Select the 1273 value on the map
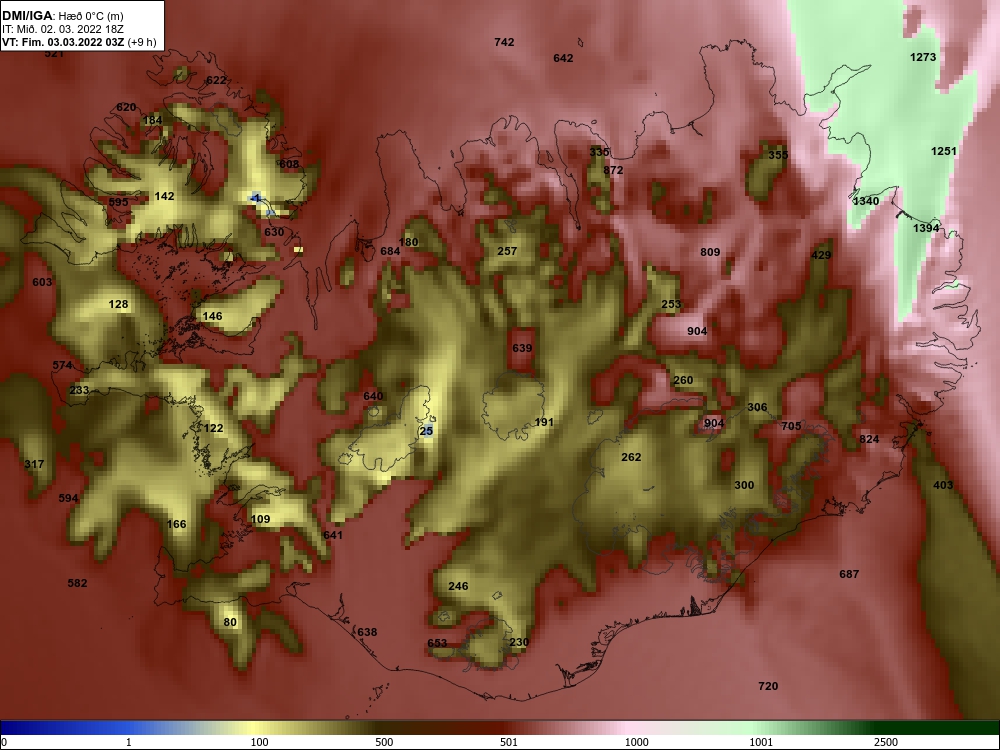This screenshot has width=1000, height=750. coord(923,57)
